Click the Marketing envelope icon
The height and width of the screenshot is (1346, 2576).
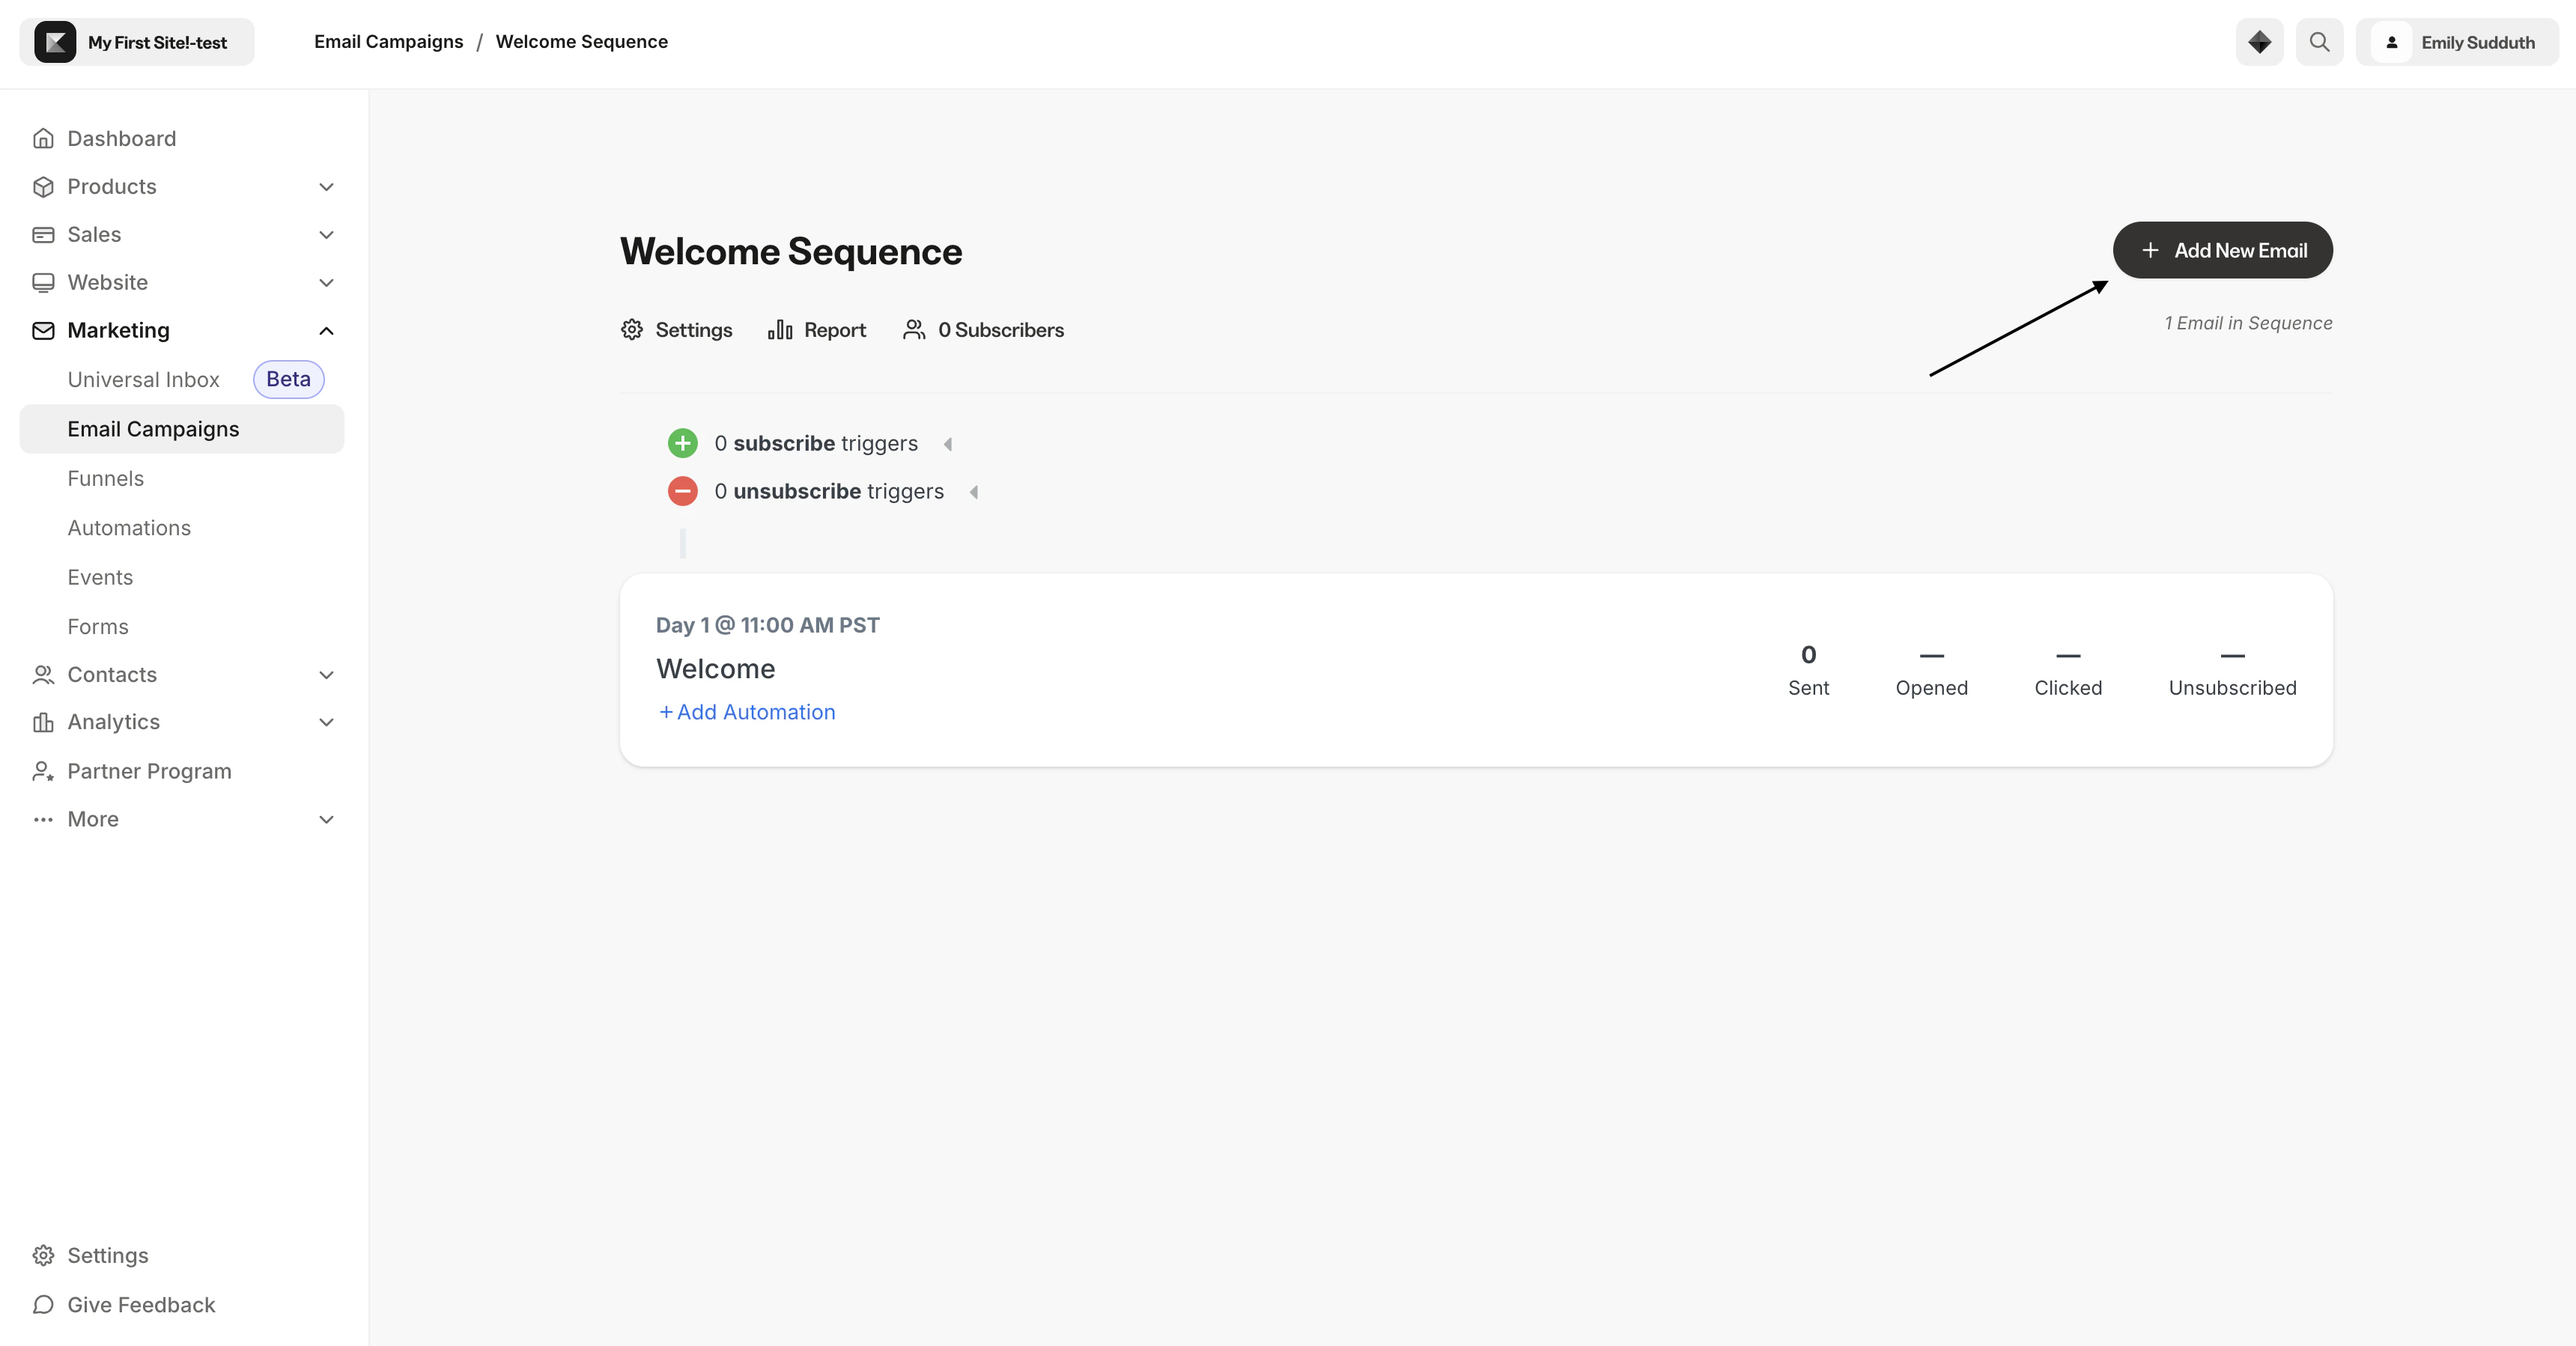point(43,330)
